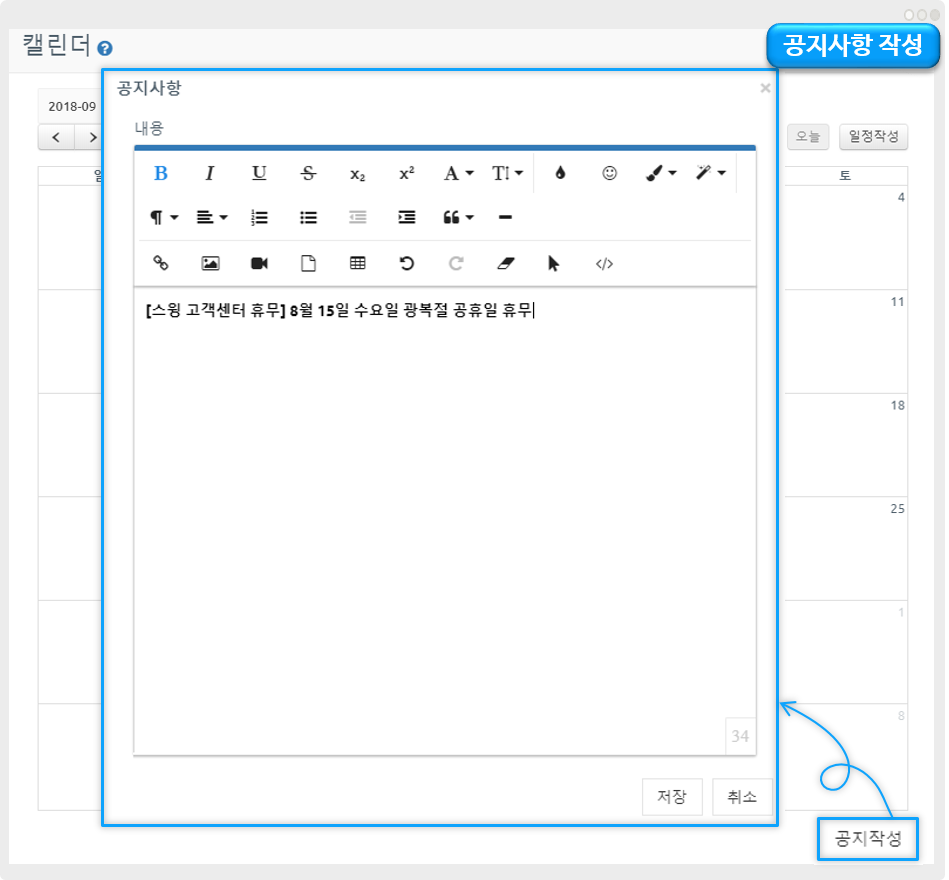Image resolution: width=949 pixels, height=880 pixels.
Task: Click inside the notice content text area
Action: click(444, 500)
